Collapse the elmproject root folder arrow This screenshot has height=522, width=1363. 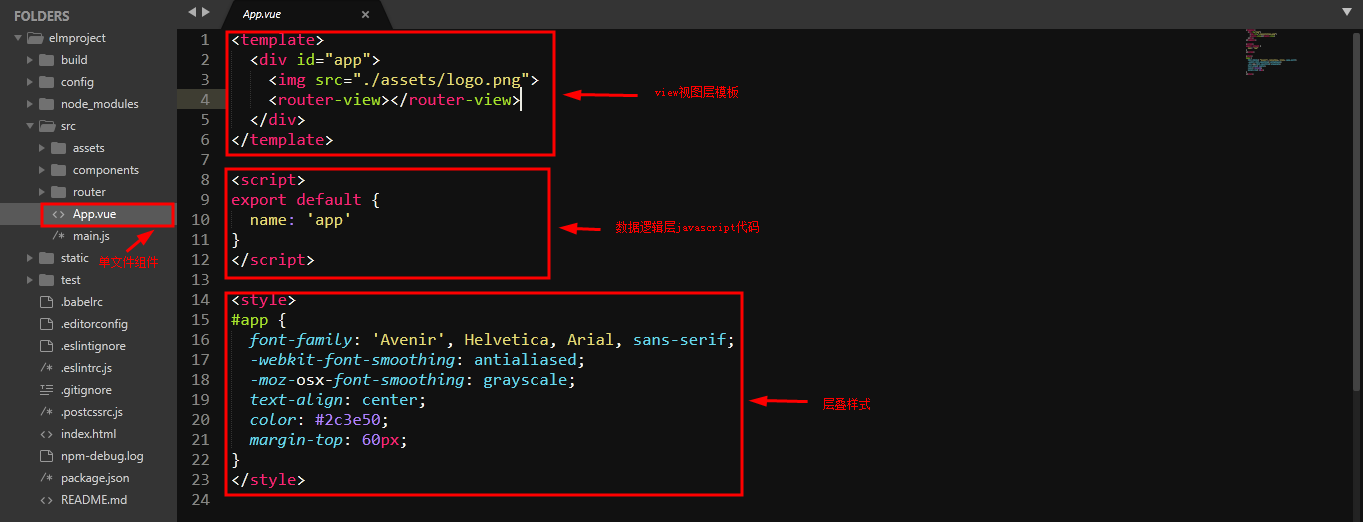(18, 38)
